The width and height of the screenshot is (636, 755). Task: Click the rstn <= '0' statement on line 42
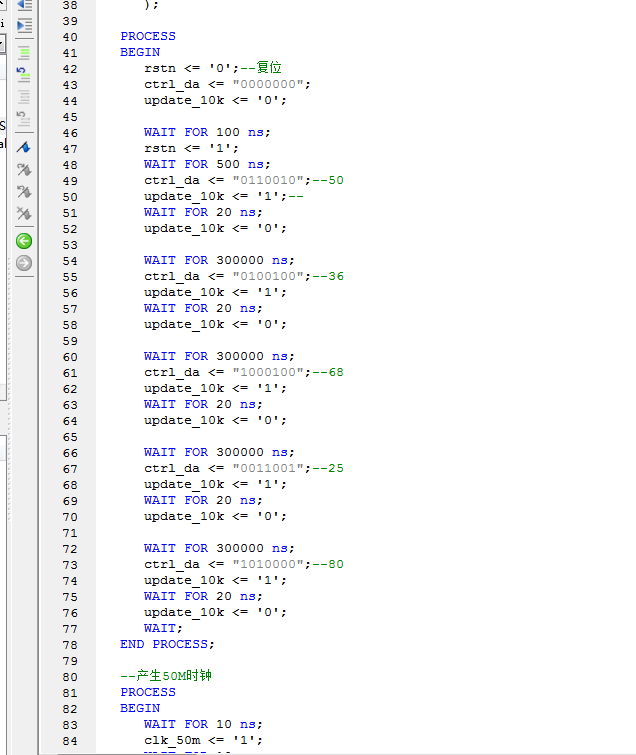coord(191,68)
